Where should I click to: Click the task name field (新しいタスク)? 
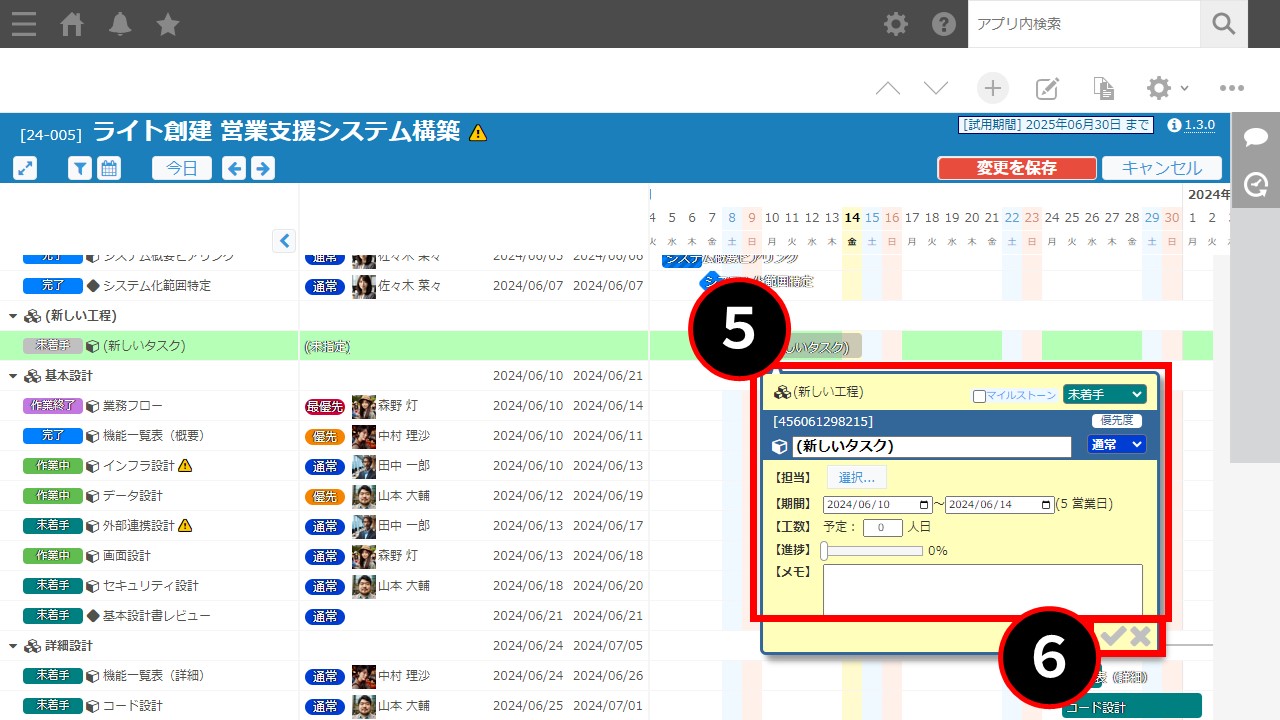[x=930, y=446]
